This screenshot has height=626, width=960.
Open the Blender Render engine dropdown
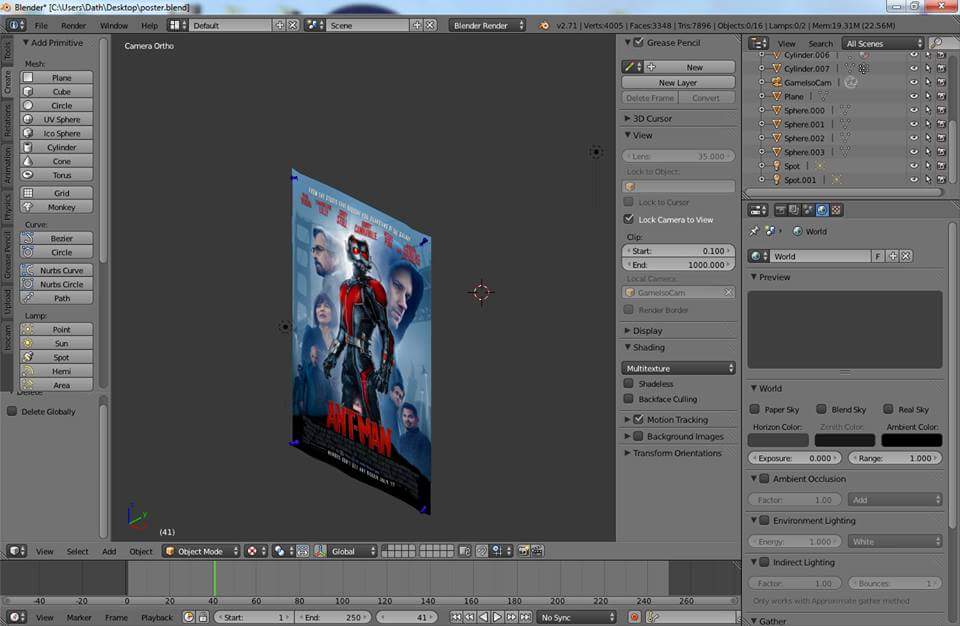487,26
